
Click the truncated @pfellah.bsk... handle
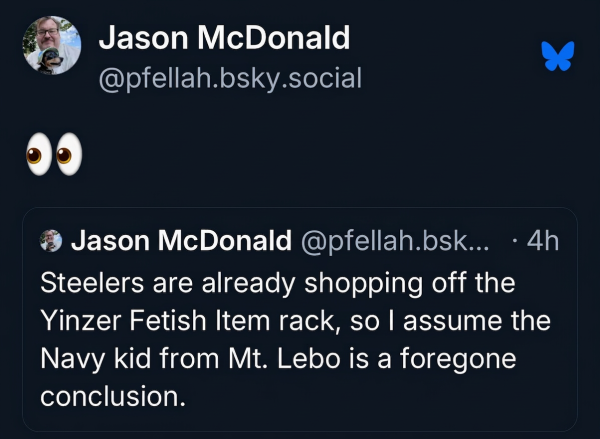point(396,241)
